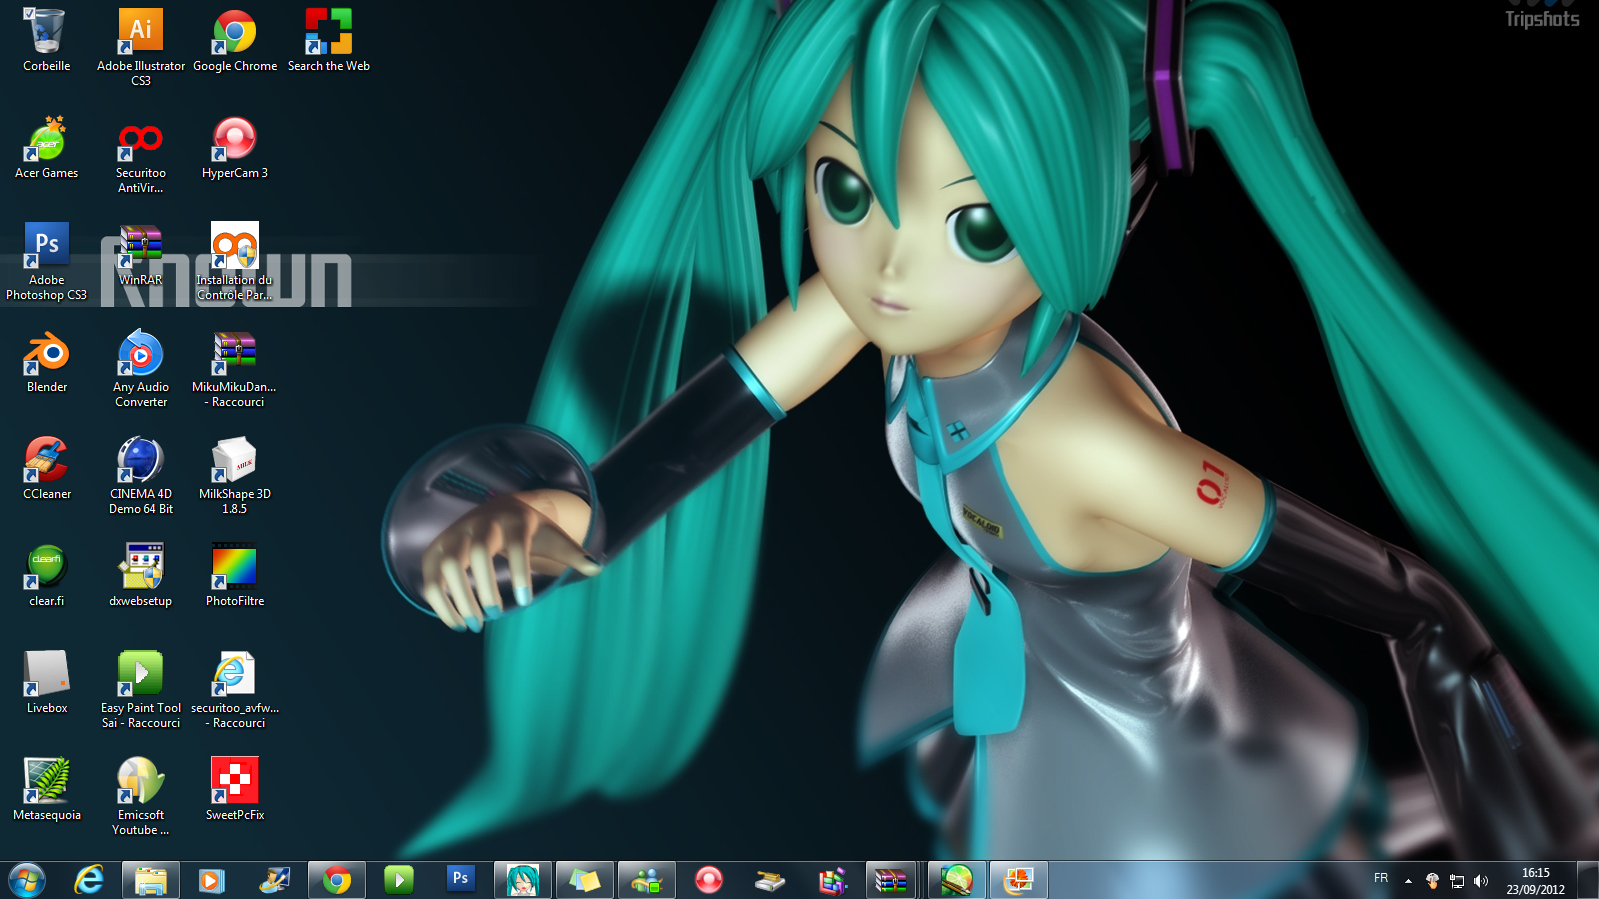Open the brush-and-monitor taskbar icon
Screen dimensions: 1599x899
tap(274, 880)
